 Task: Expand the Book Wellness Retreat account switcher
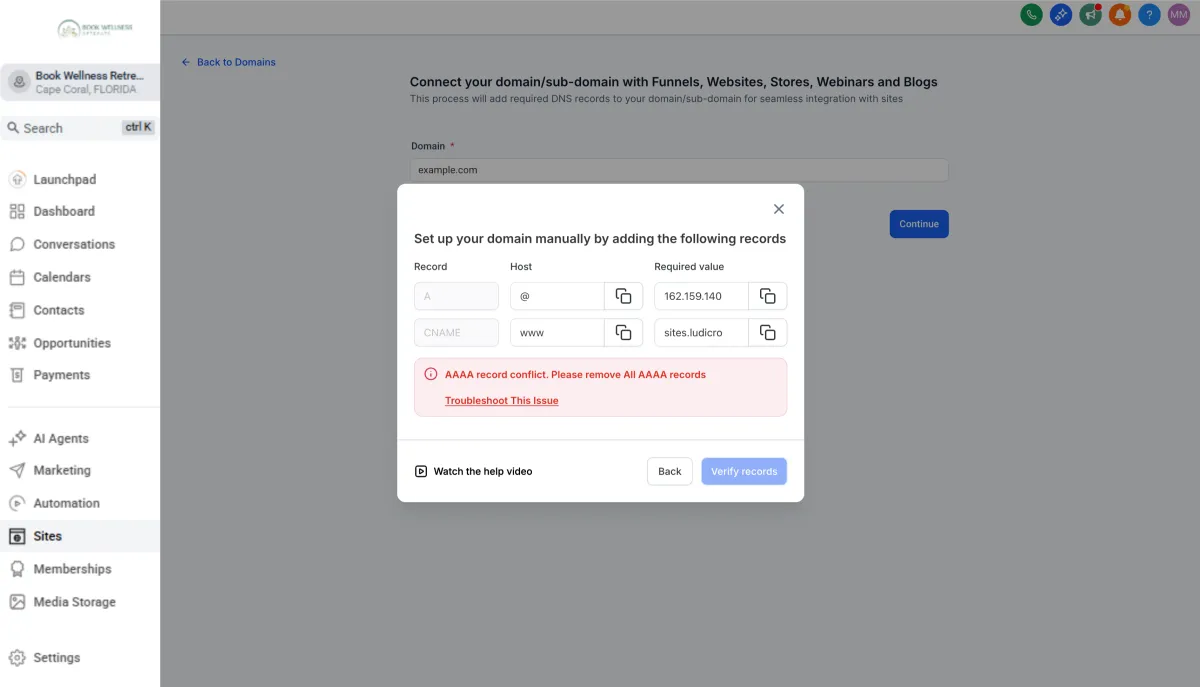click(x=80, y=82)
